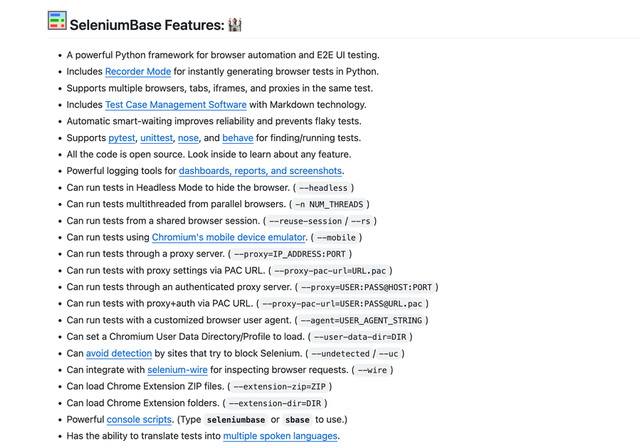Viewport: 640px width, 448px height.
Task: Open Test Case Management Software link
Action: tap(176, 105)
